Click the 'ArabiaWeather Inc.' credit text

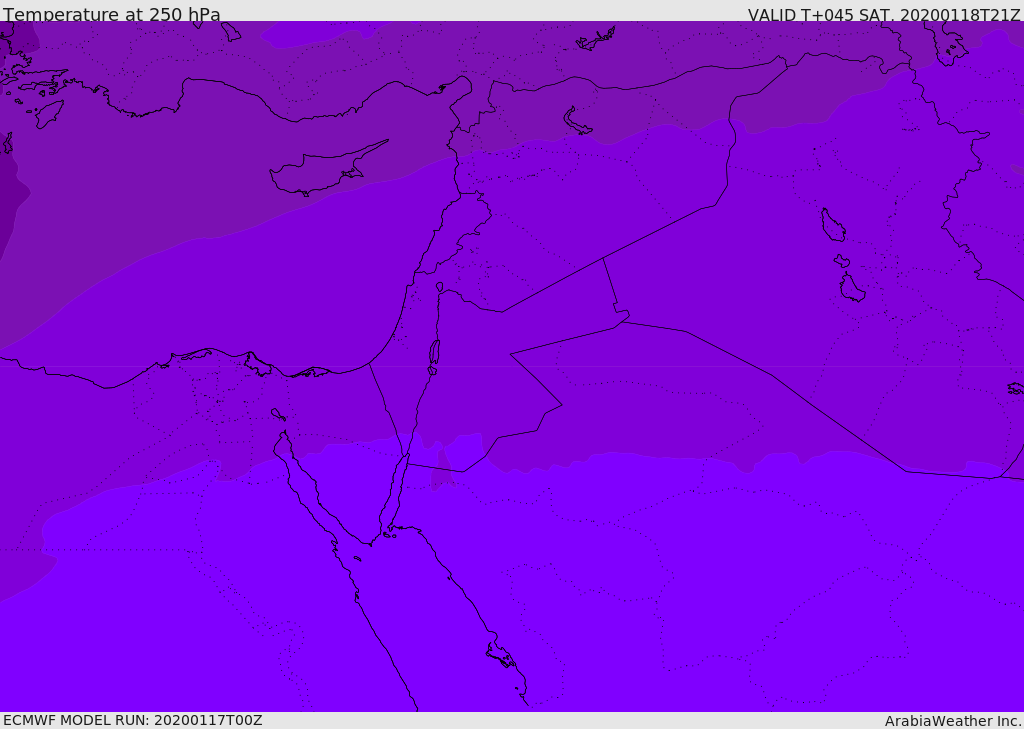pos(952,721)
